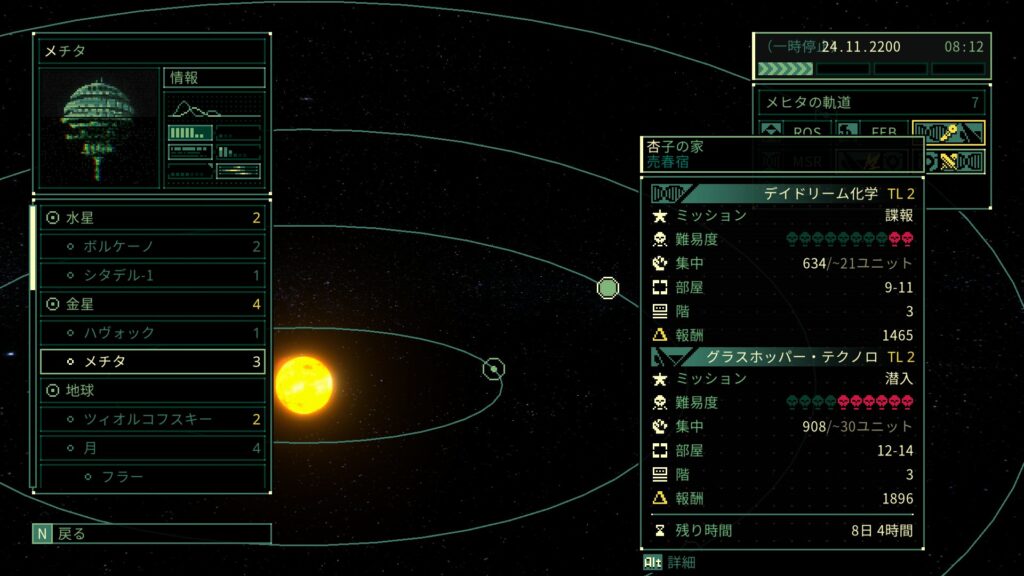
Task: Click the デイドリーム化学 corporation header
Action: (x=782, y=193)
